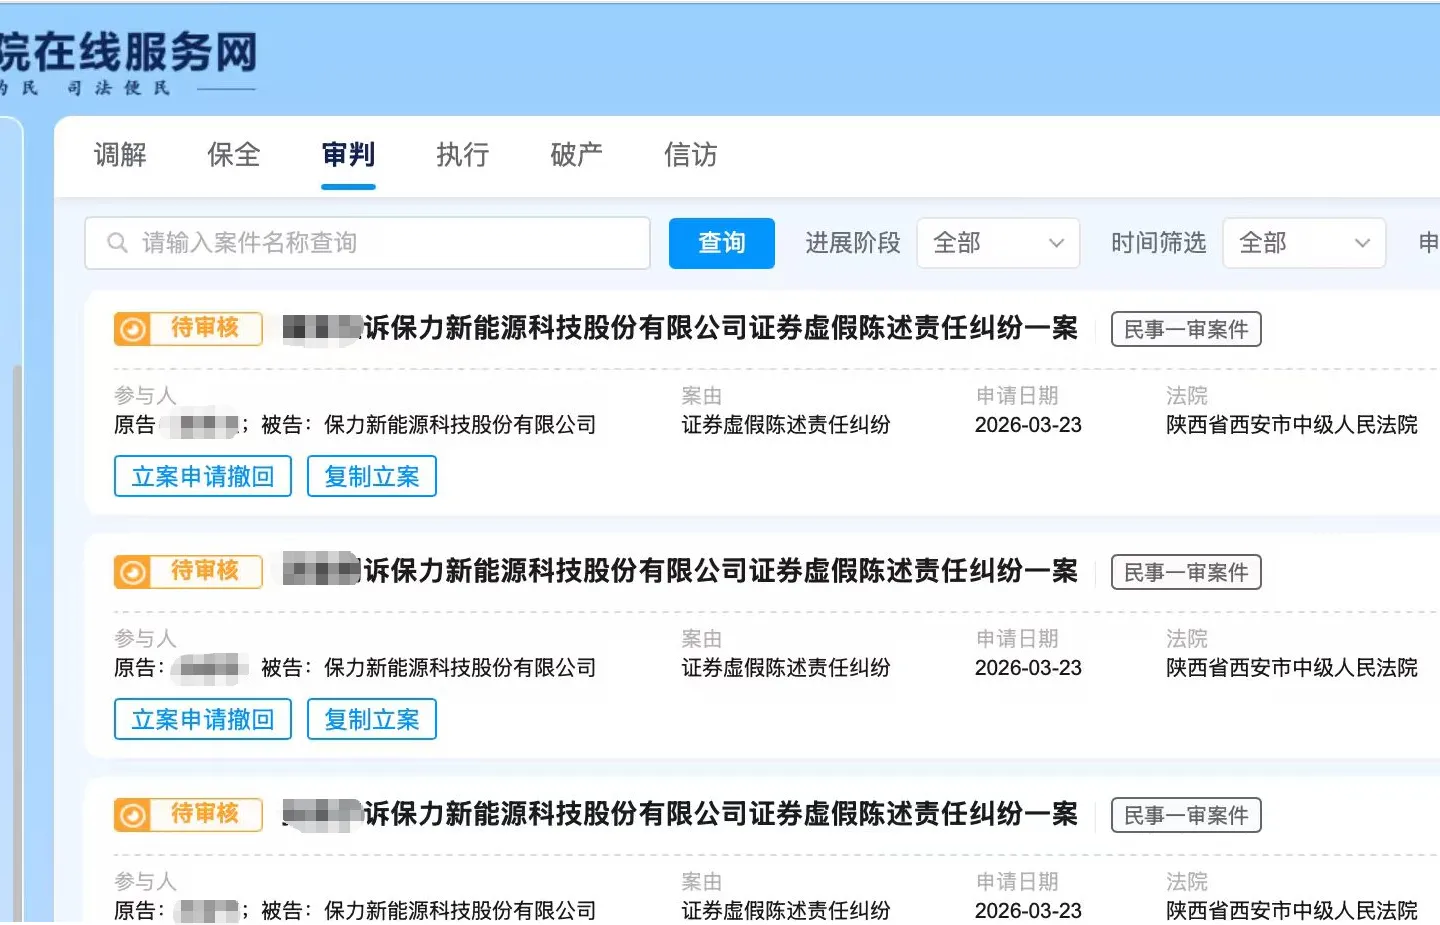Click the search magnifier icon in the search box

[117, 242]
